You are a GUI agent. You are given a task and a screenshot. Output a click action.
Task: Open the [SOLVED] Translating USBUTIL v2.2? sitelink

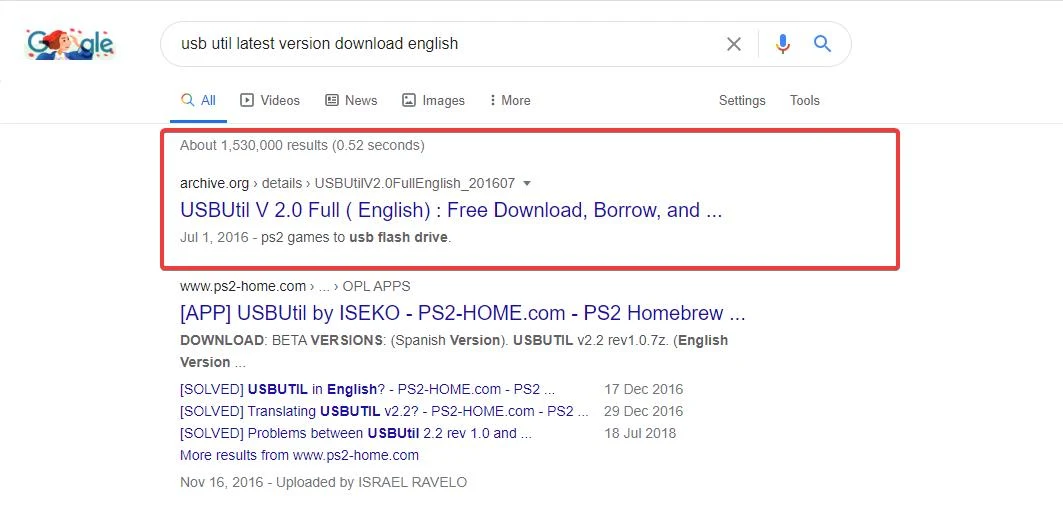click(x=384, y=411)
